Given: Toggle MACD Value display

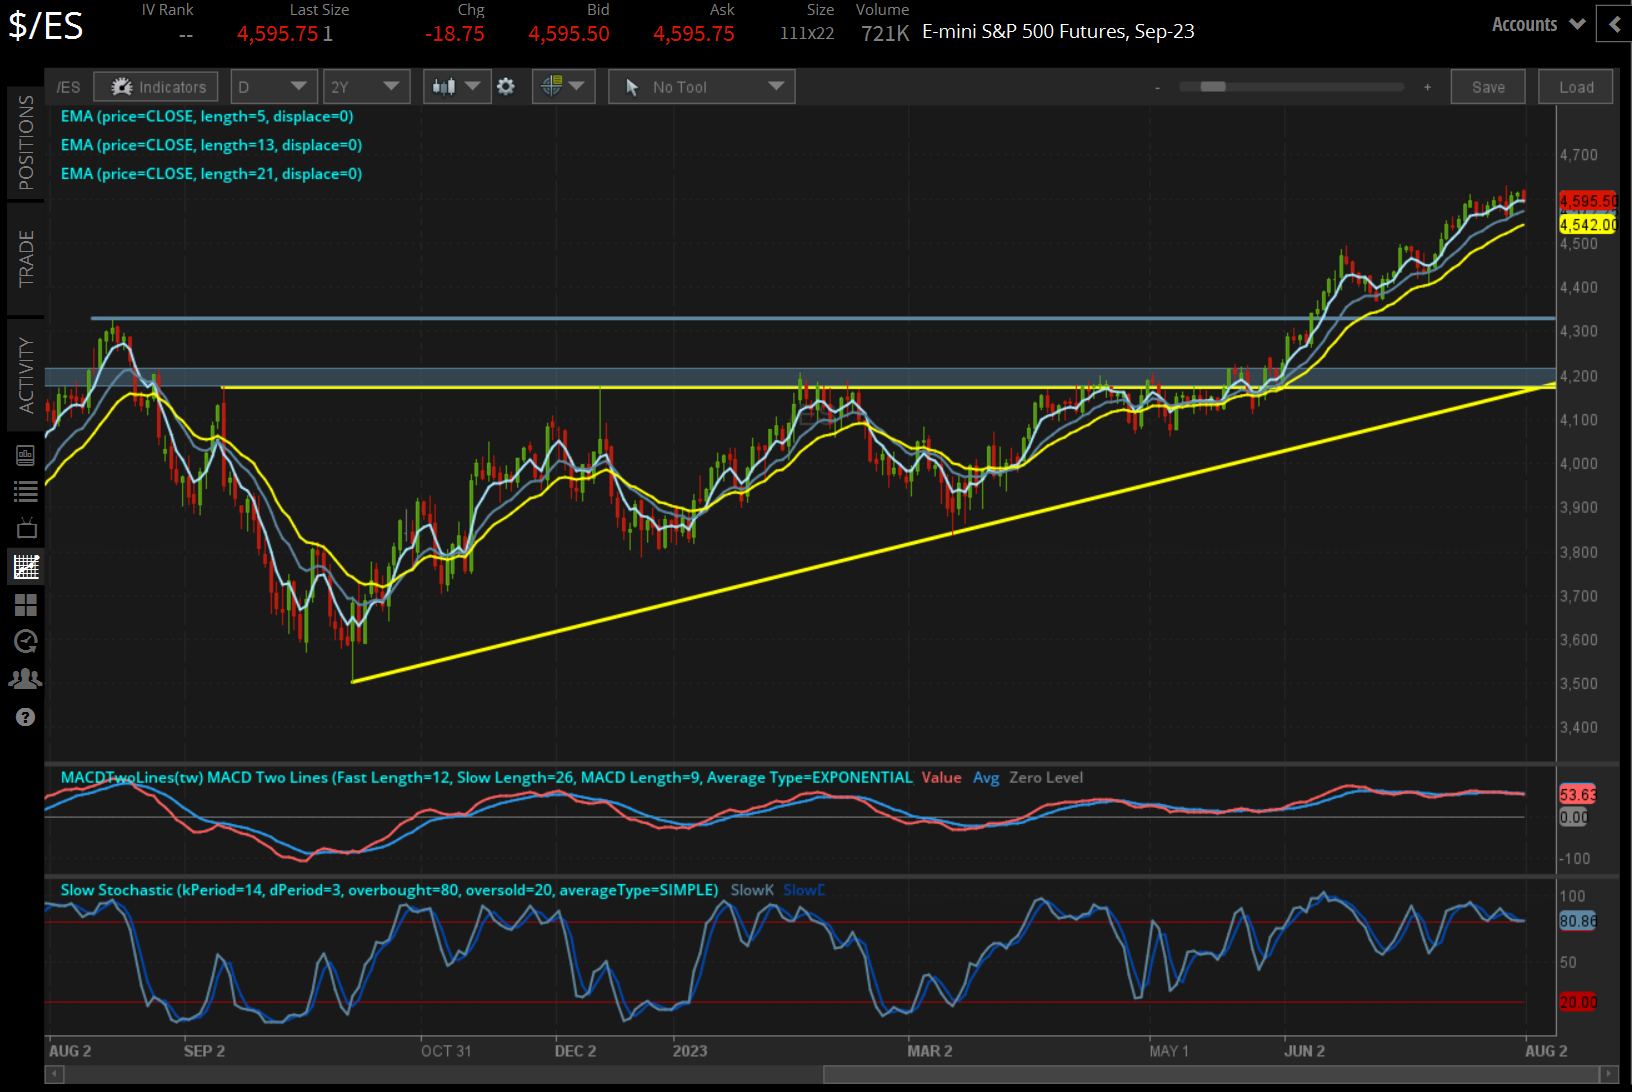Looking at the screenshot, I should (x=941, y=777).
